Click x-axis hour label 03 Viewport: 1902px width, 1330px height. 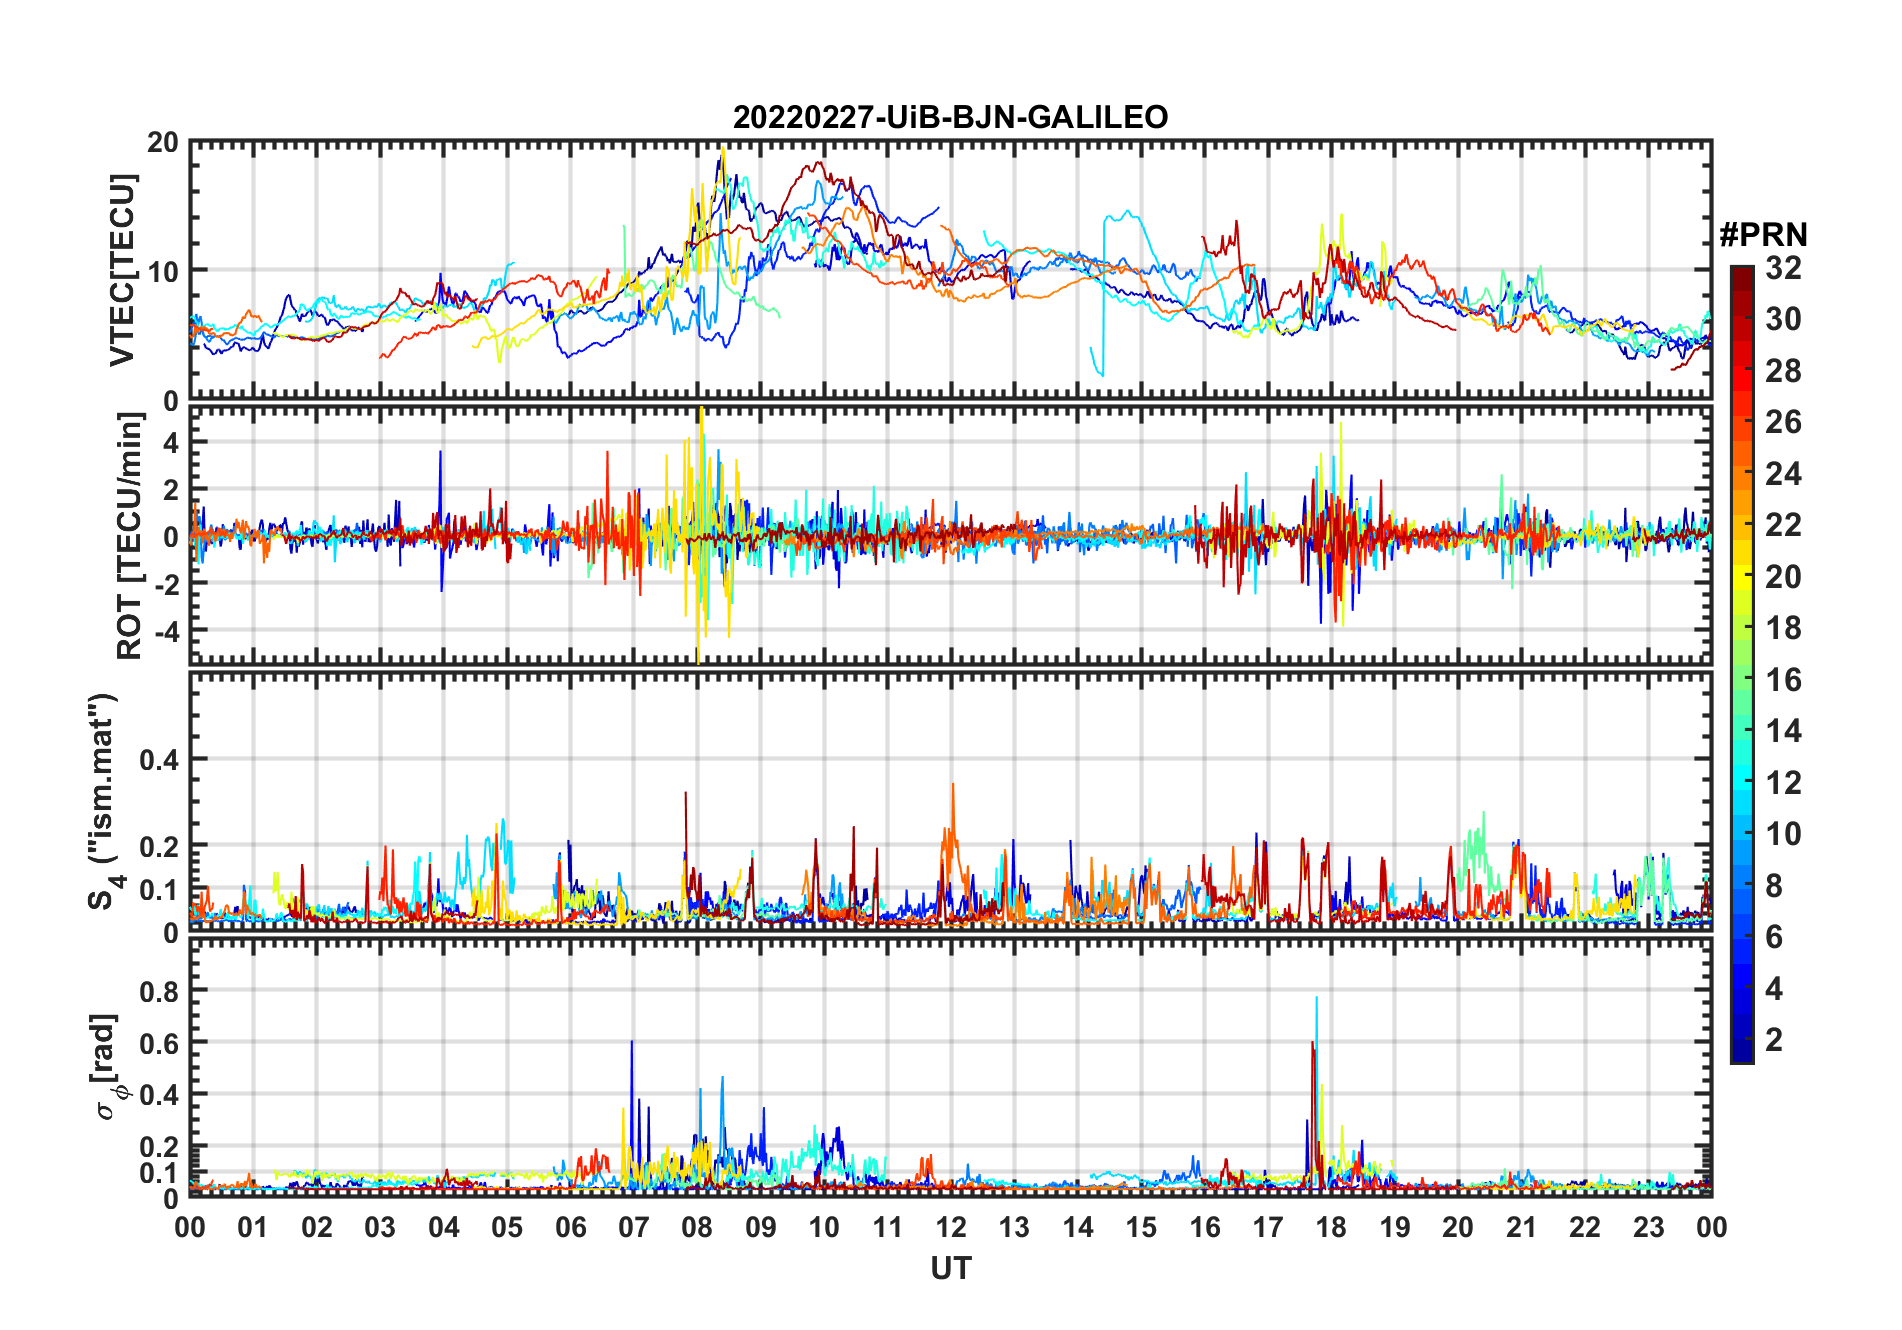tap(380, 1227)
